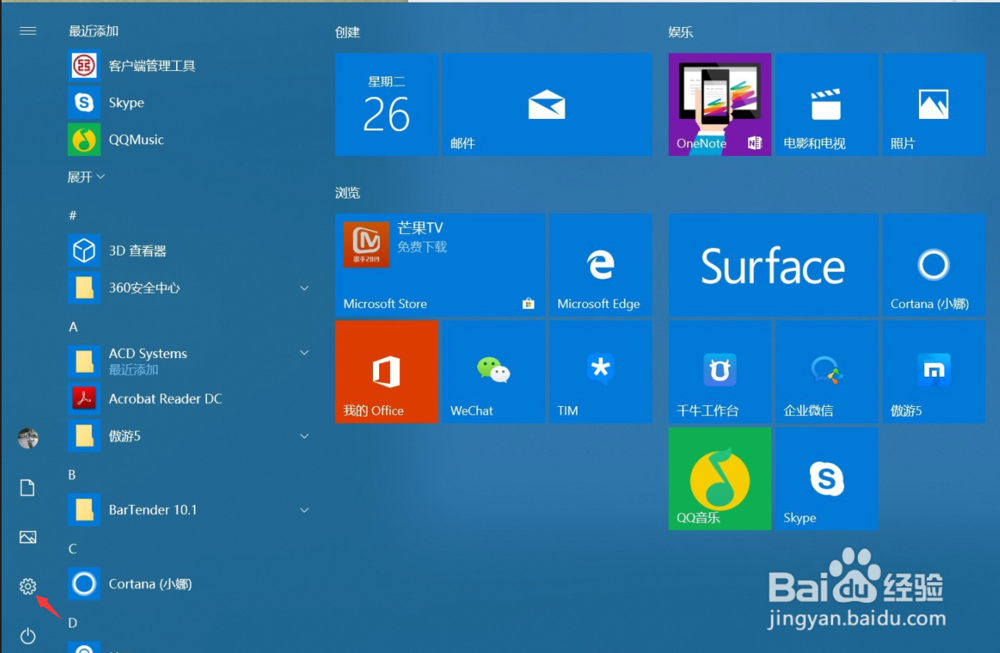Click the 娱乐 tile group title
The height and width of the screenshot is (653, 1000).
[x=680, y=32]
